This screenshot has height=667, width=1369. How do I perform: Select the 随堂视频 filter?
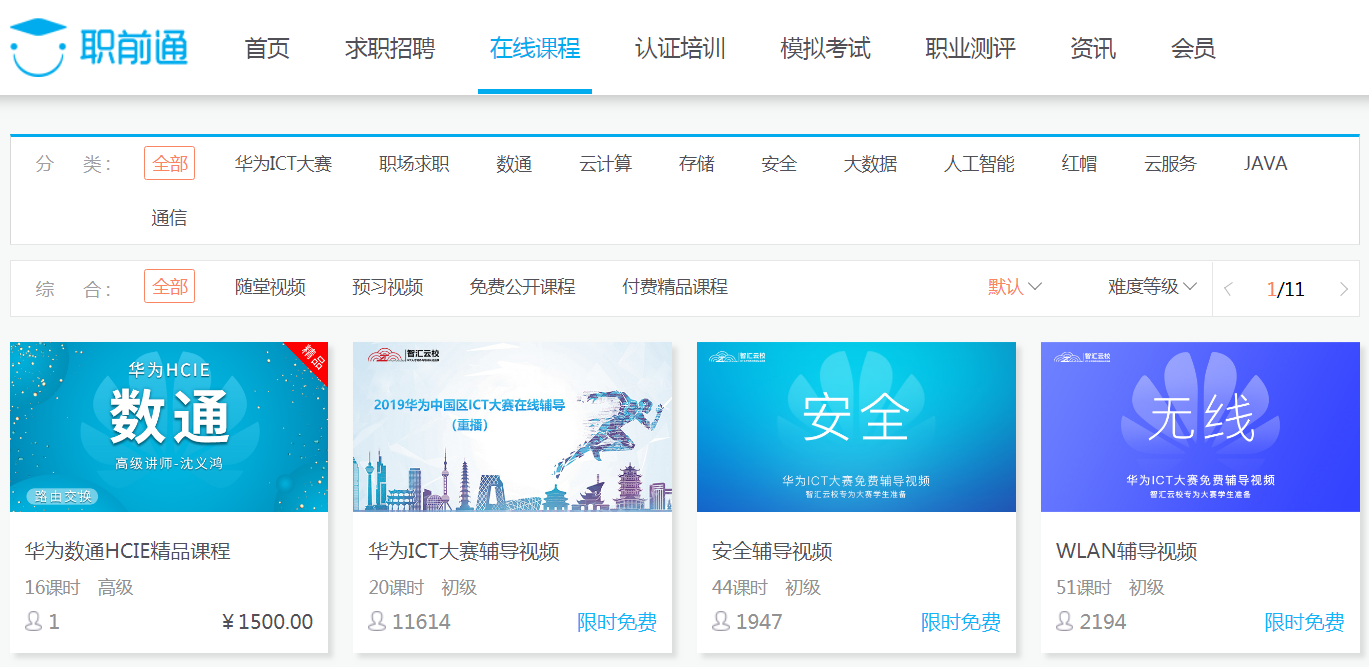[272, 287]
